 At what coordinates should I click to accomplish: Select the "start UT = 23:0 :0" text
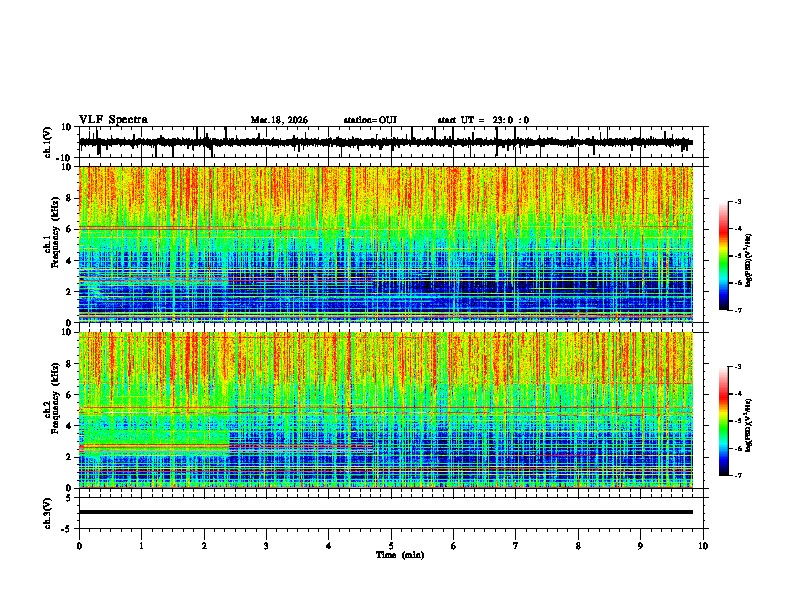click(483, 120)
